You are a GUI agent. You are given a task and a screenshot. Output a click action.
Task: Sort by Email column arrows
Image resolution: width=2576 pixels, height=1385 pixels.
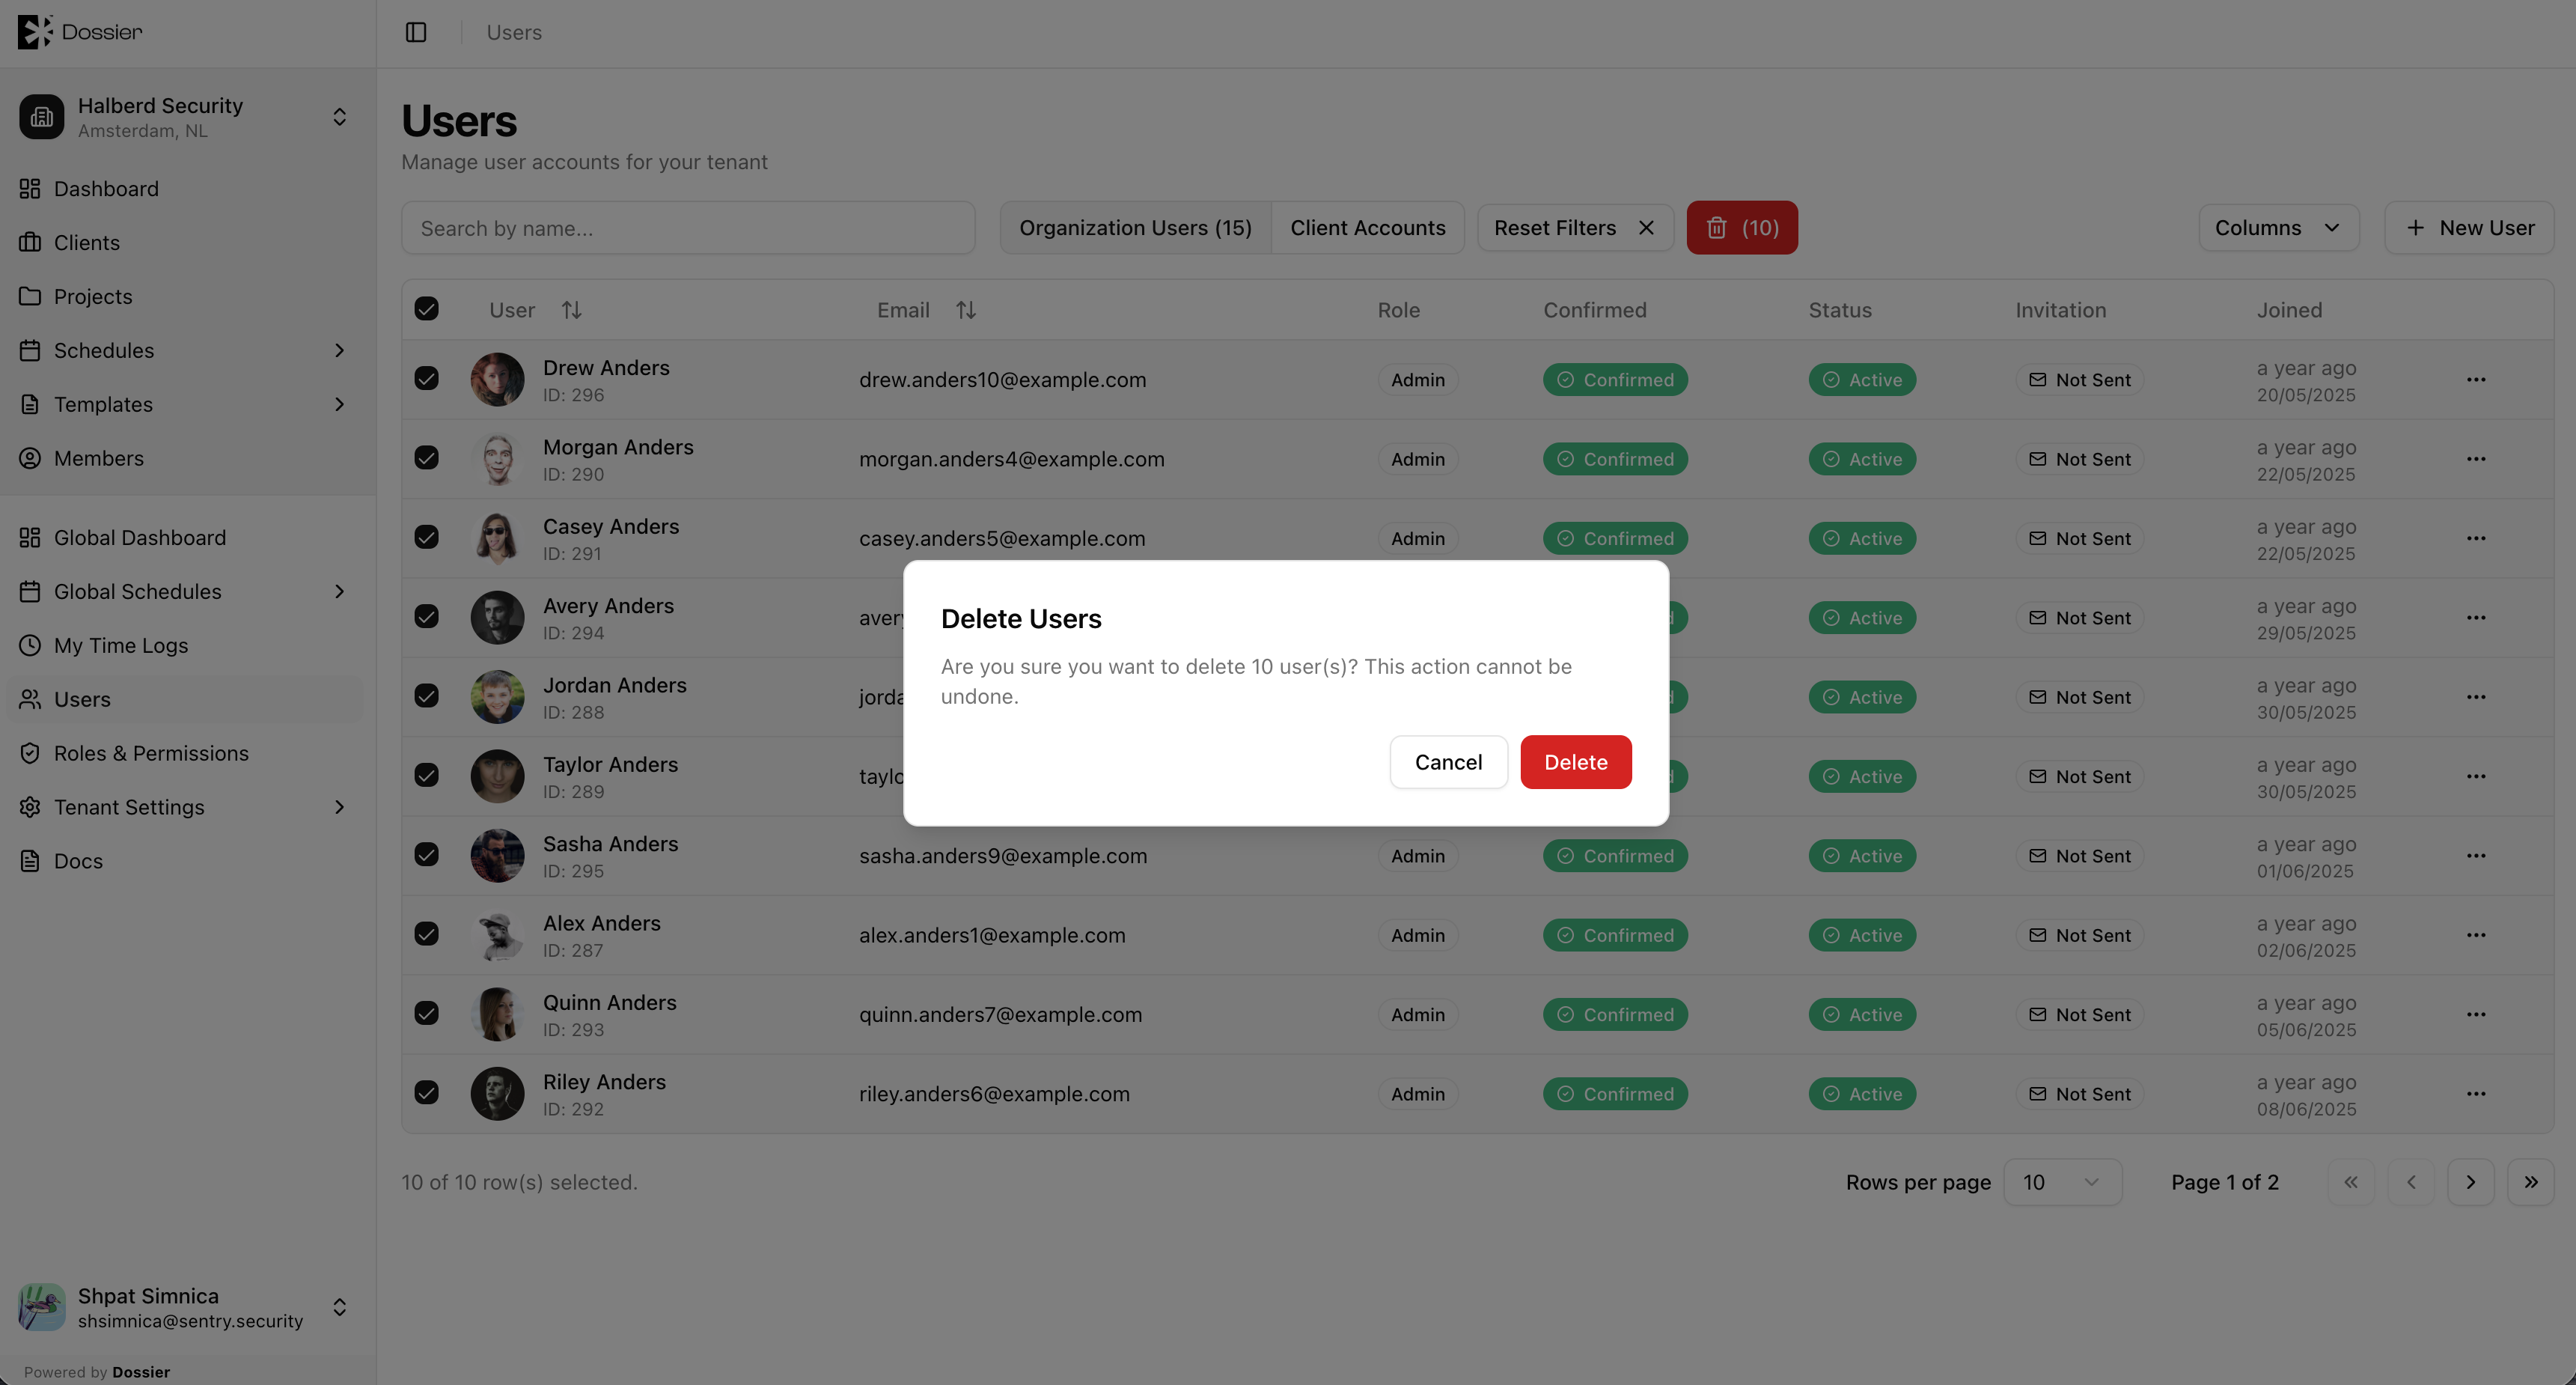[965, 310]
